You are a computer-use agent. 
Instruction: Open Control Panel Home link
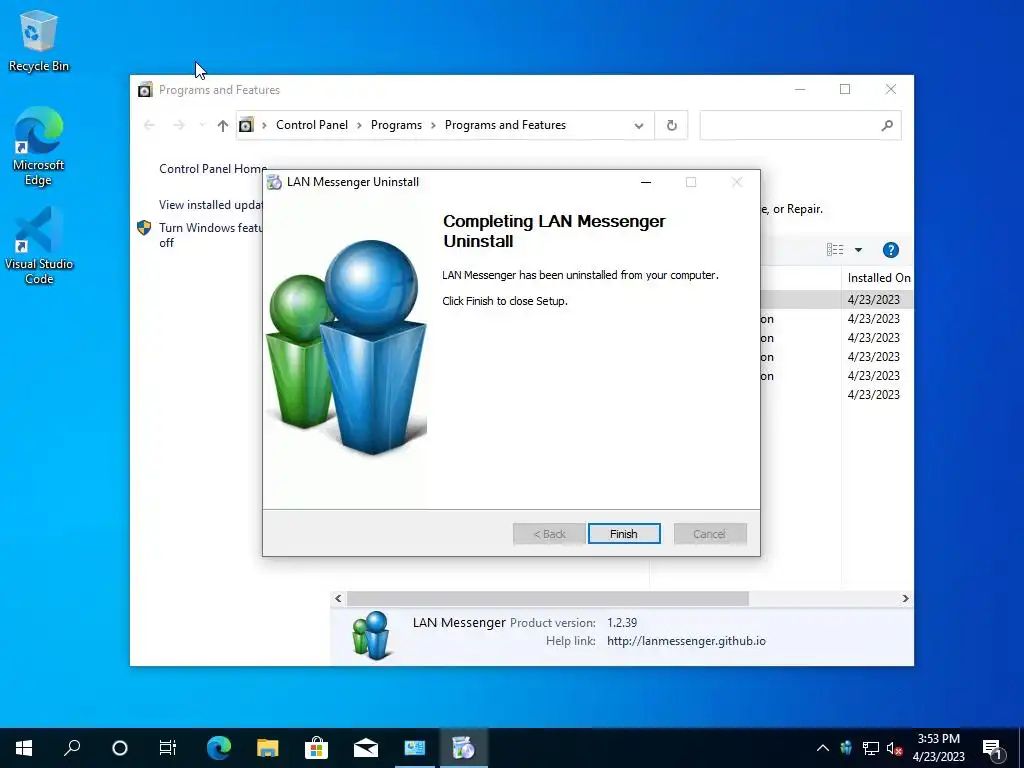(212, 168)
